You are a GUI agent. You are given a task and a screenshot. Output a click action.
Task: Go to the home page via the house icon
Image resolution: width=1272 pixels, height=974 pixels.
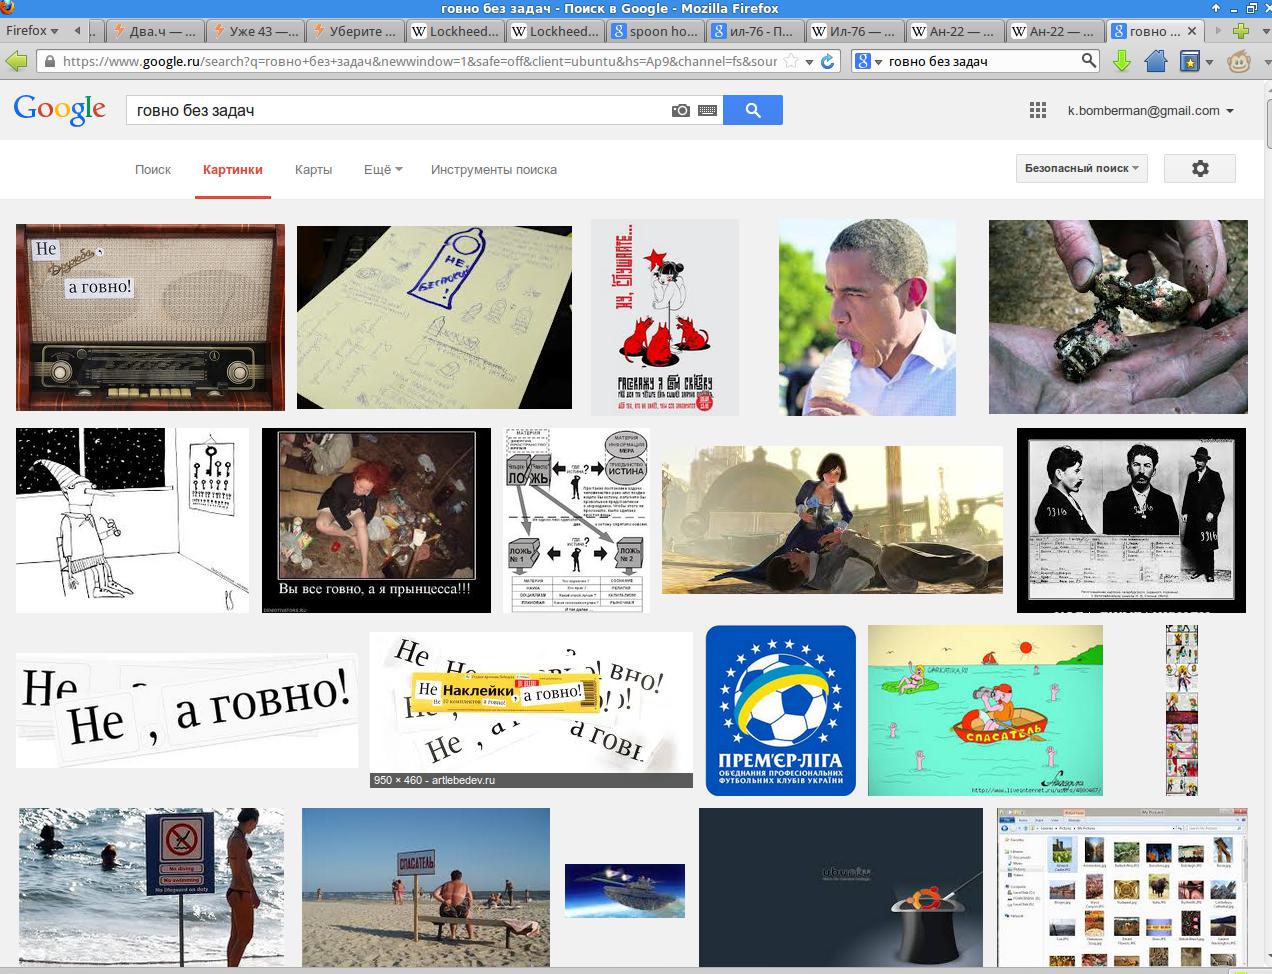[1156, 62]
